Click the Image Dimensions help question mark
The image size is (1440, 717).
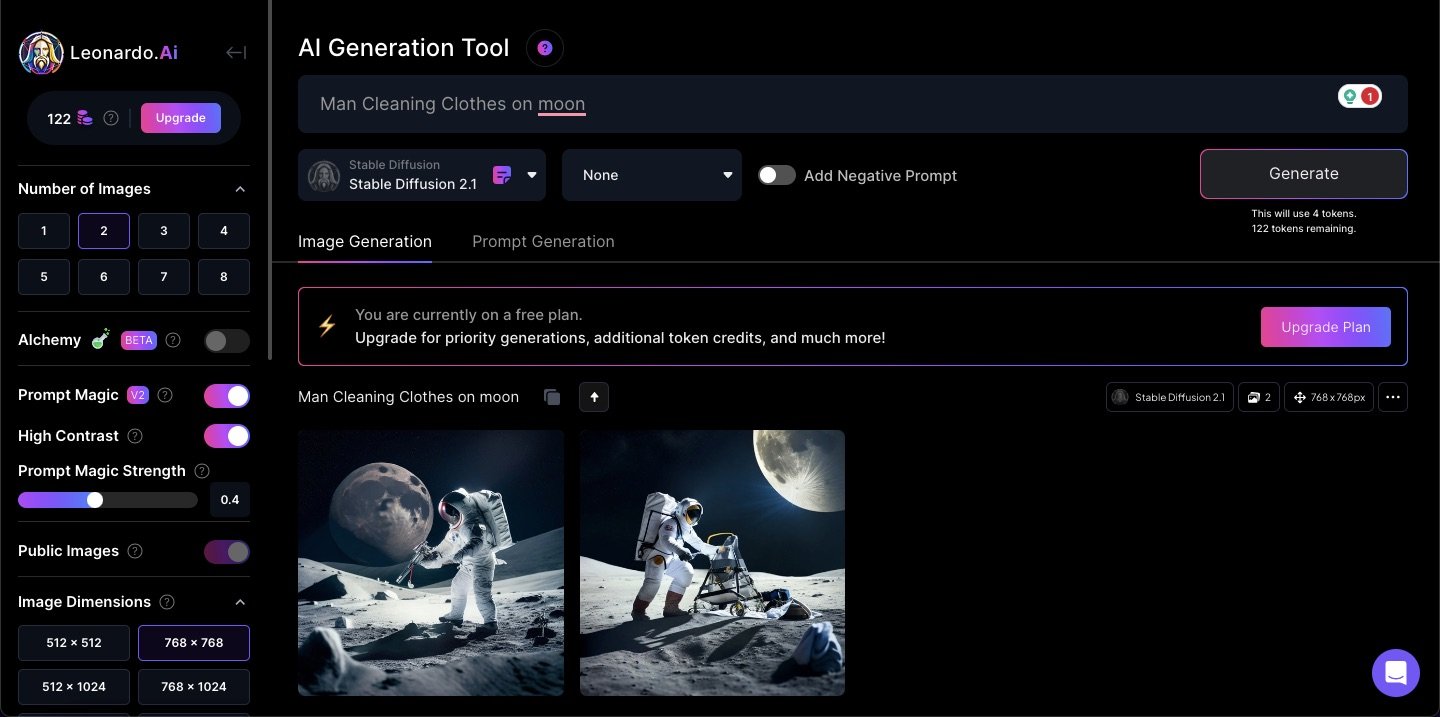point(167,602)
